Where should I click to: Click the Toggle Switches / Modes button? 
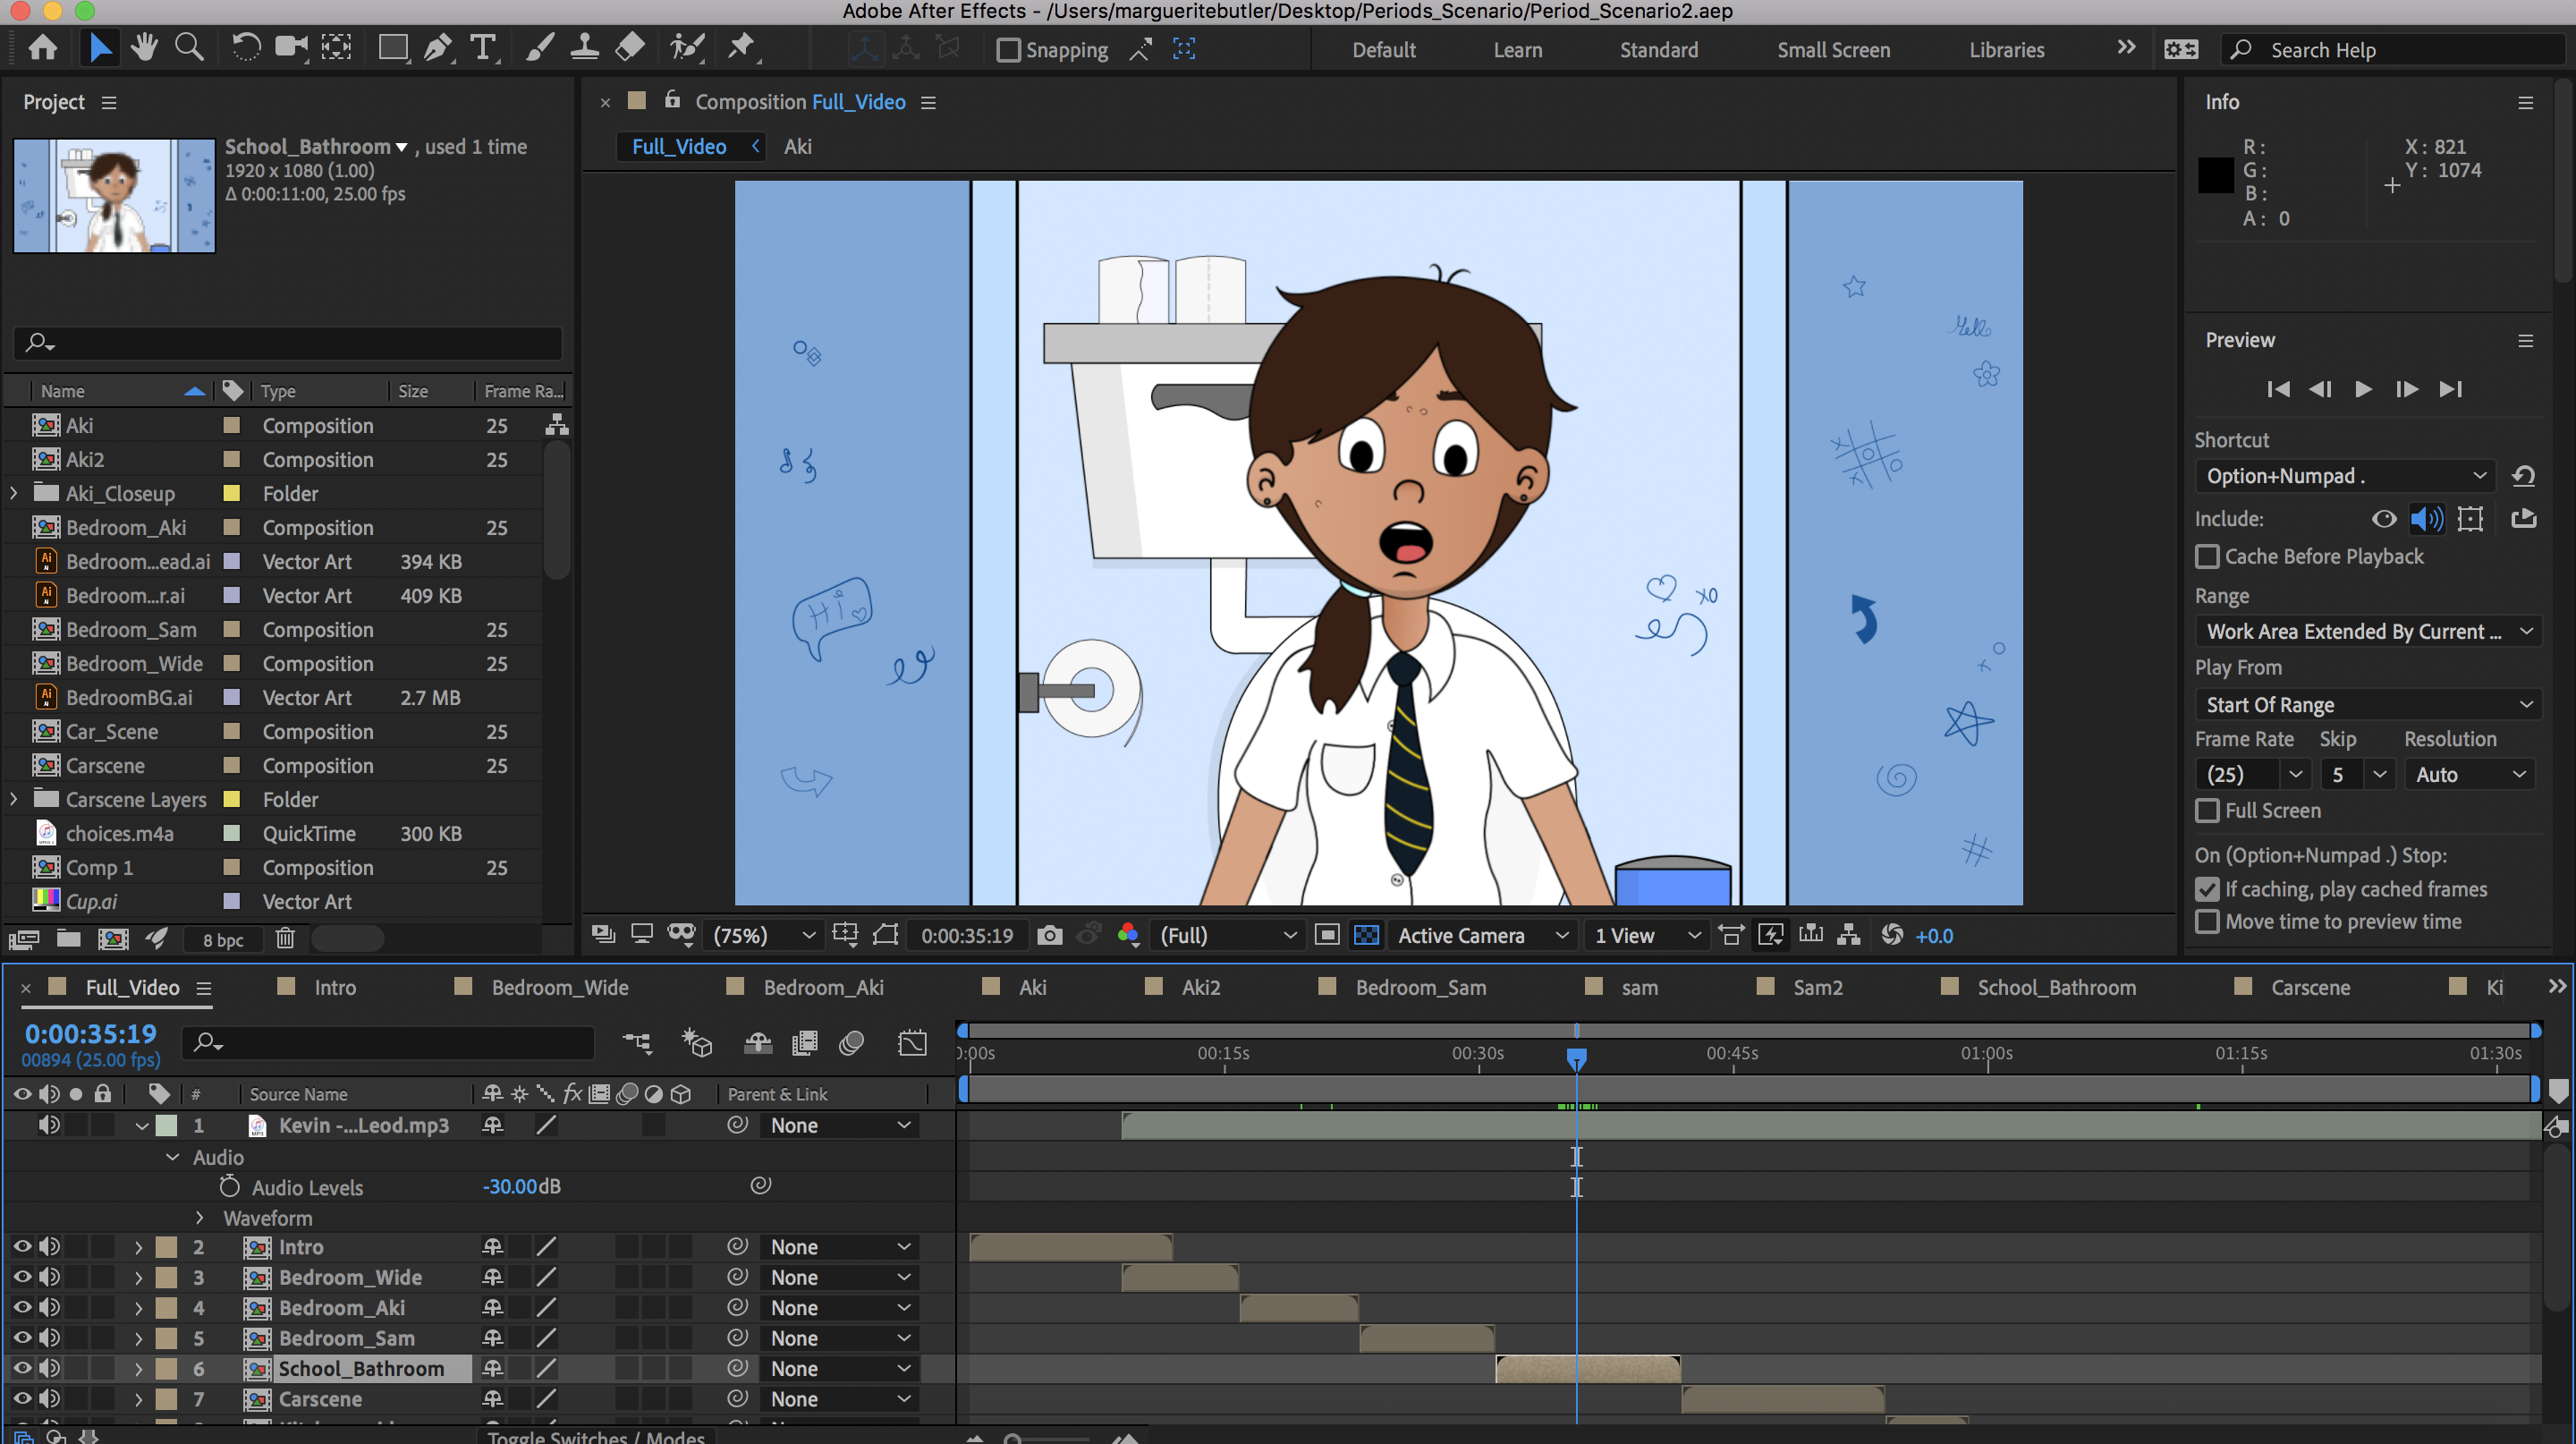point(596,1437)
